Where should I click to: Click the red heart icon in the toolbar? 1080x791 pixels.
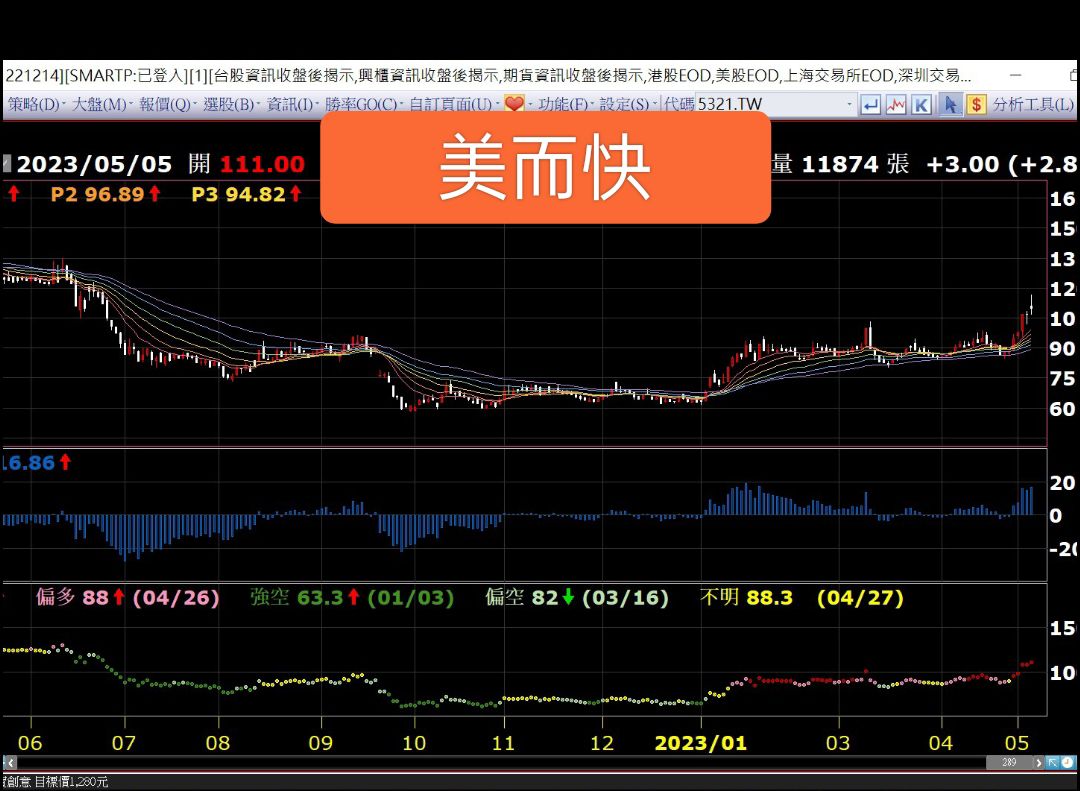[513, 103]
